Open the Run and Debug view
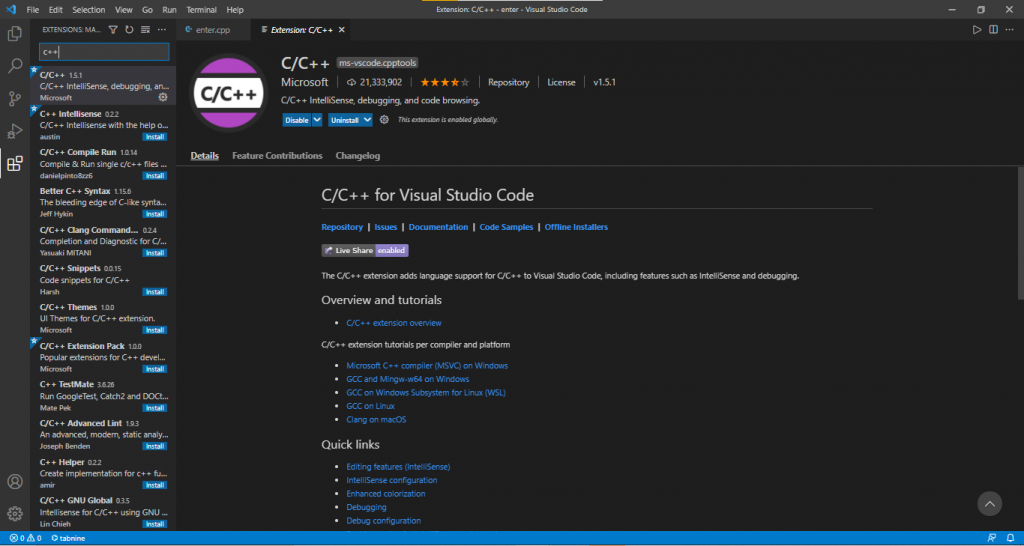Viewport: 1024px width, 546px height. click(14, 131)
